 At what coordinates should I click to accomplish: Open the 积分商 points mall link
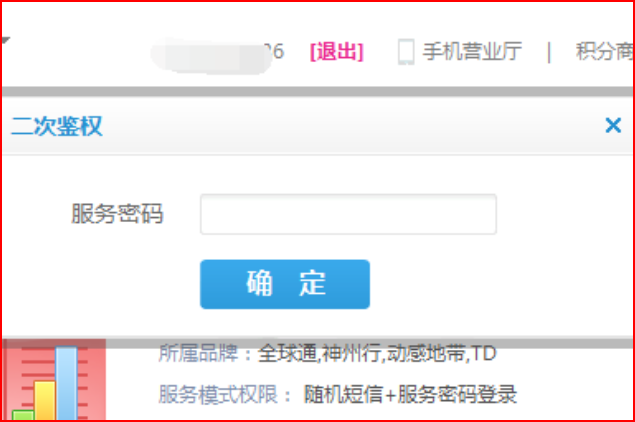pyautogui.click(x=604, y=51)
